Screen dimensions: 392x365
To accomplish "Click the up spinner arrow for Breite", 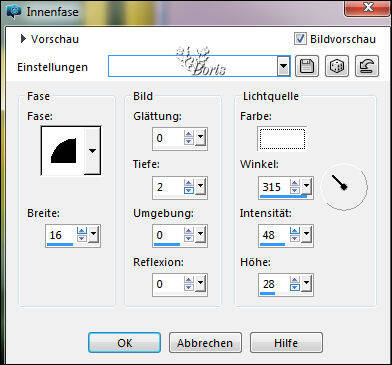I will [82, 231].
